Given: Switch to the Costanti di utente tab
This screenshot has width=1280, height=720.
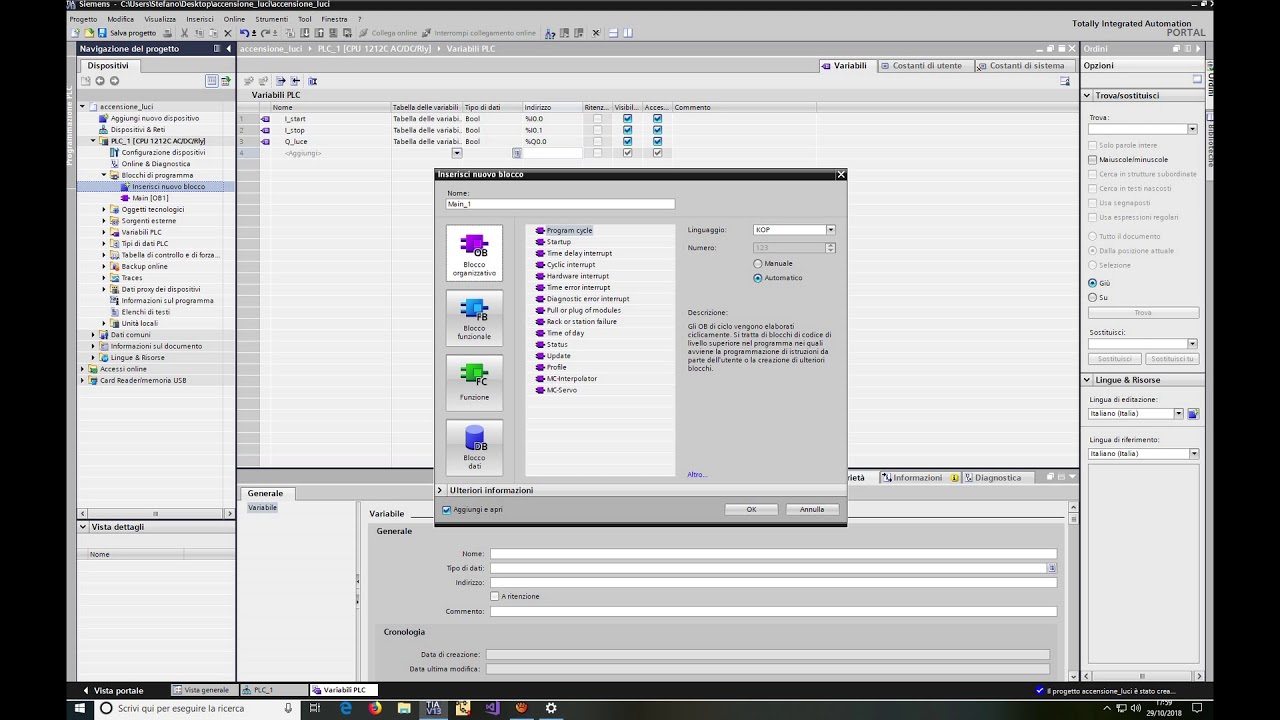Looking at the screenshot, I should click(921, 66).
